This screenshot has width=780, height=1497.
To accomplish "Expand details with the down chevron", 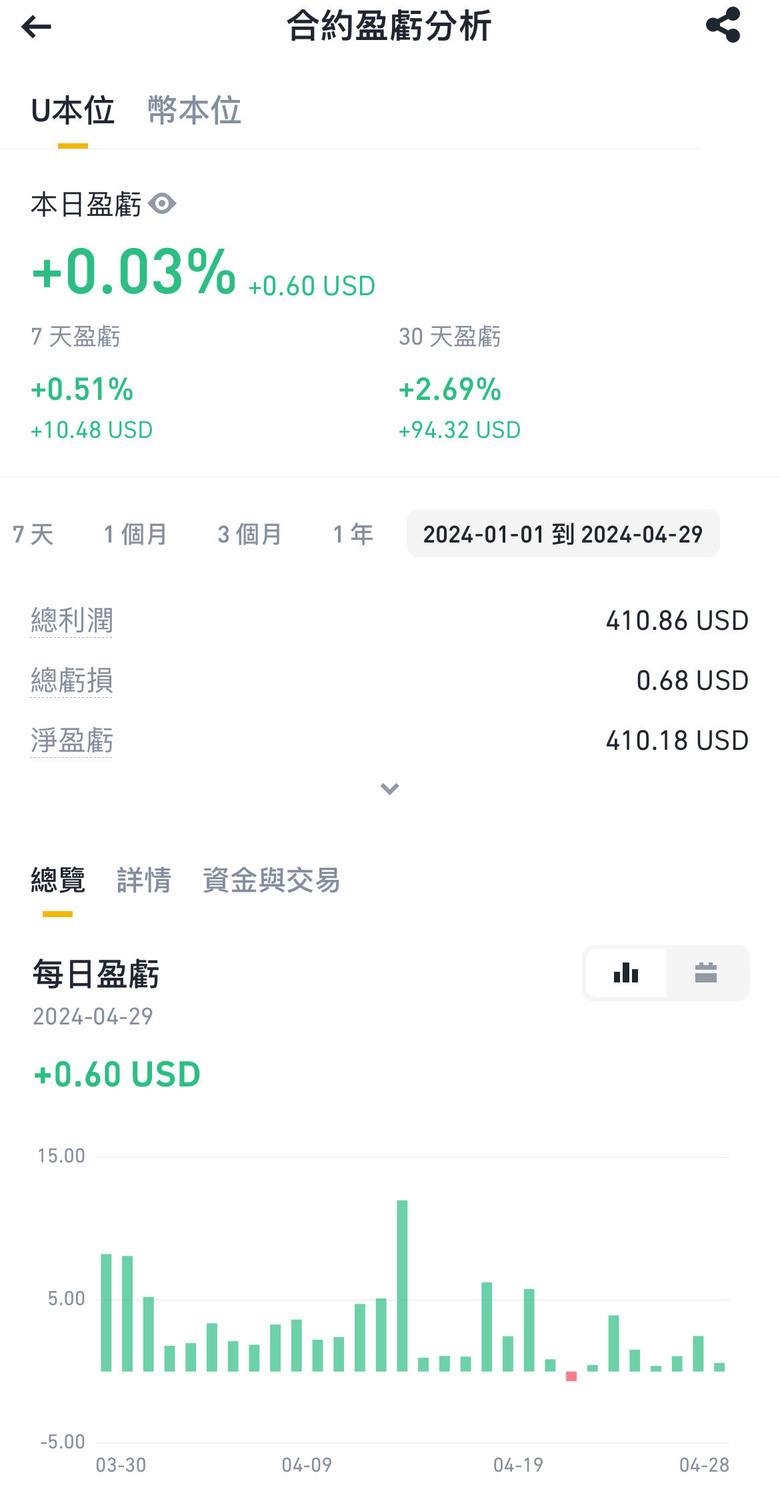I will (x=390, y=789).
